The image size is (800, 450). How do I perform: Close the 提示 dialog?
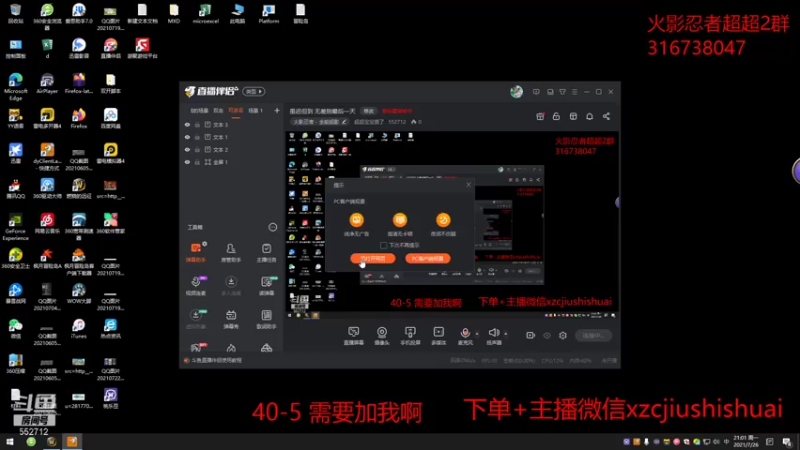pyautogui.click(x=469, y=185)
